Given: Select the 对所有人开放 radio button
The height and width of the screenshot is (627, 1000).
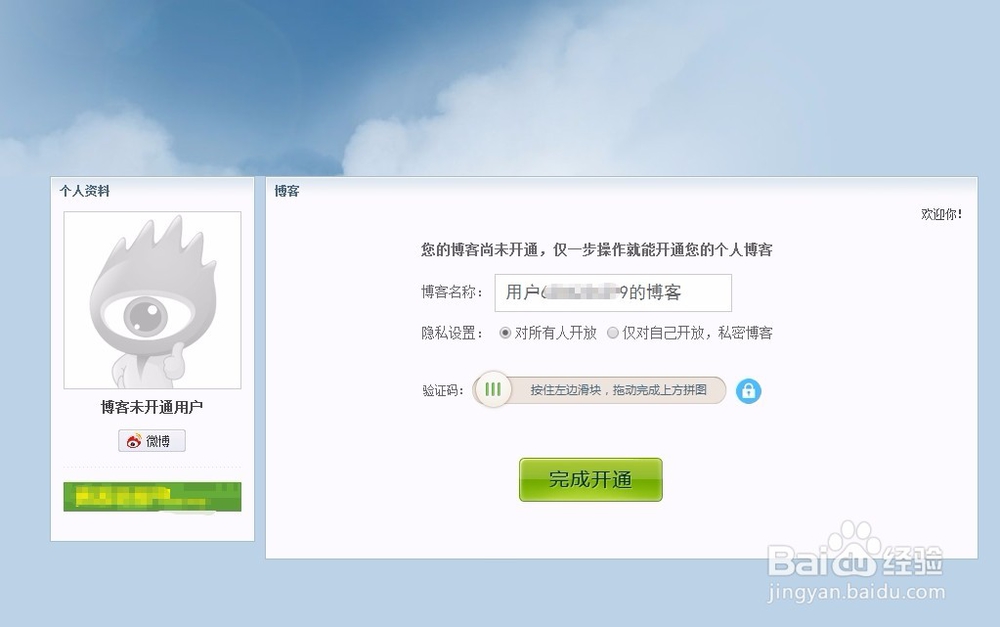Looking at the screenshot, I should click(505, 333).
